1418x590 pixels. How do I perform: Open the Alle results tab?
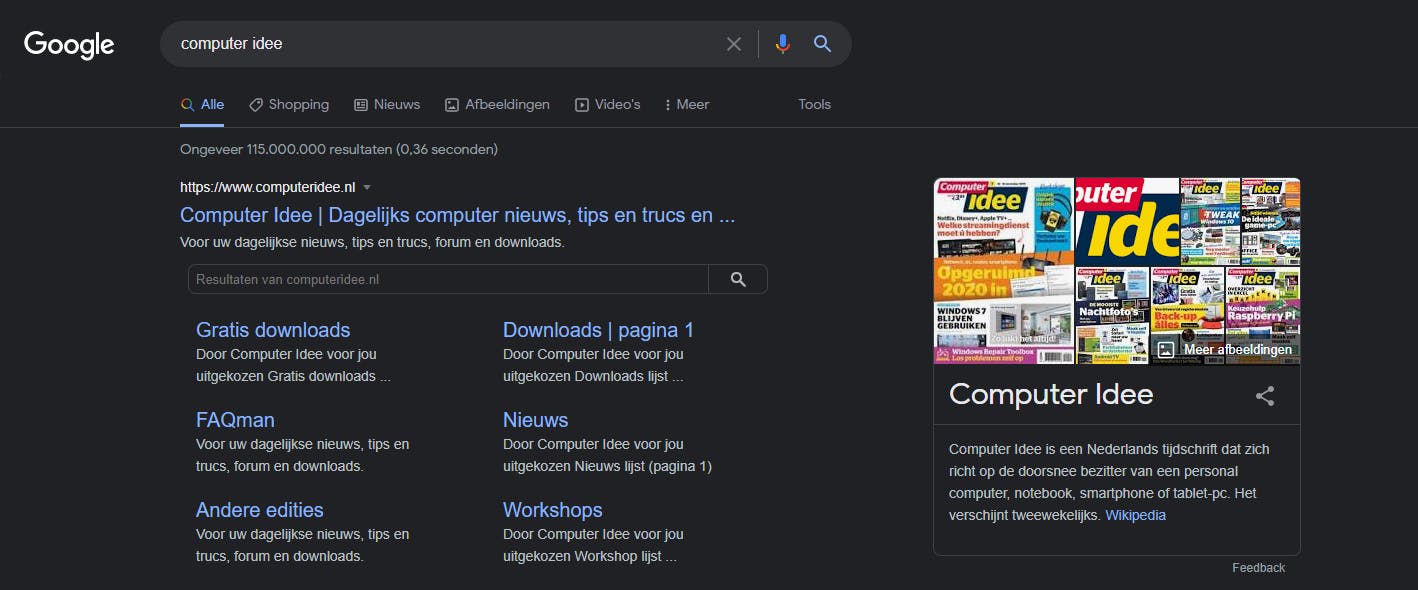pyautogui.click(x=202, y=104)
